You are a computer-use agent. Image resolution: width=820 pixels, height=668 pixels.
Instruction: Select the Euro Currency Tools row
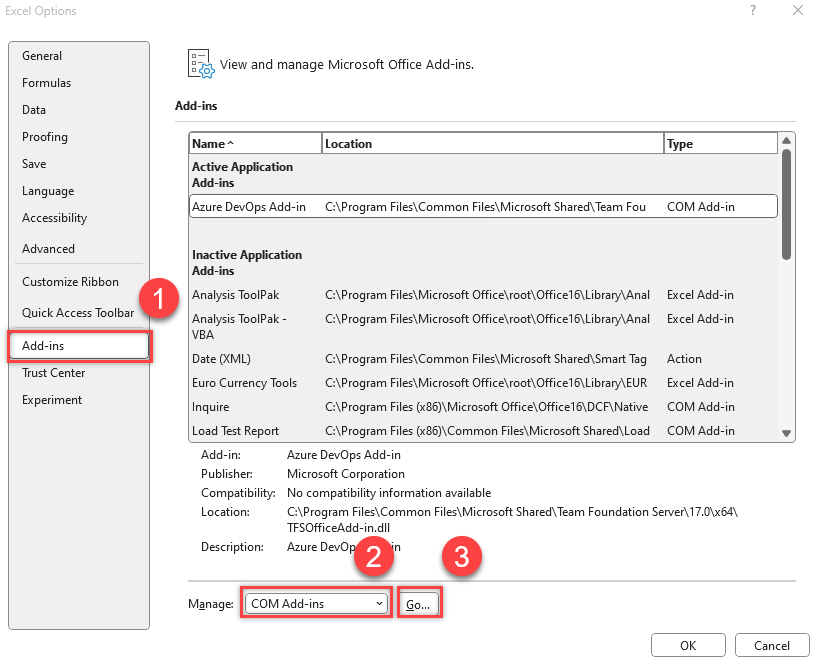[483, 383]
